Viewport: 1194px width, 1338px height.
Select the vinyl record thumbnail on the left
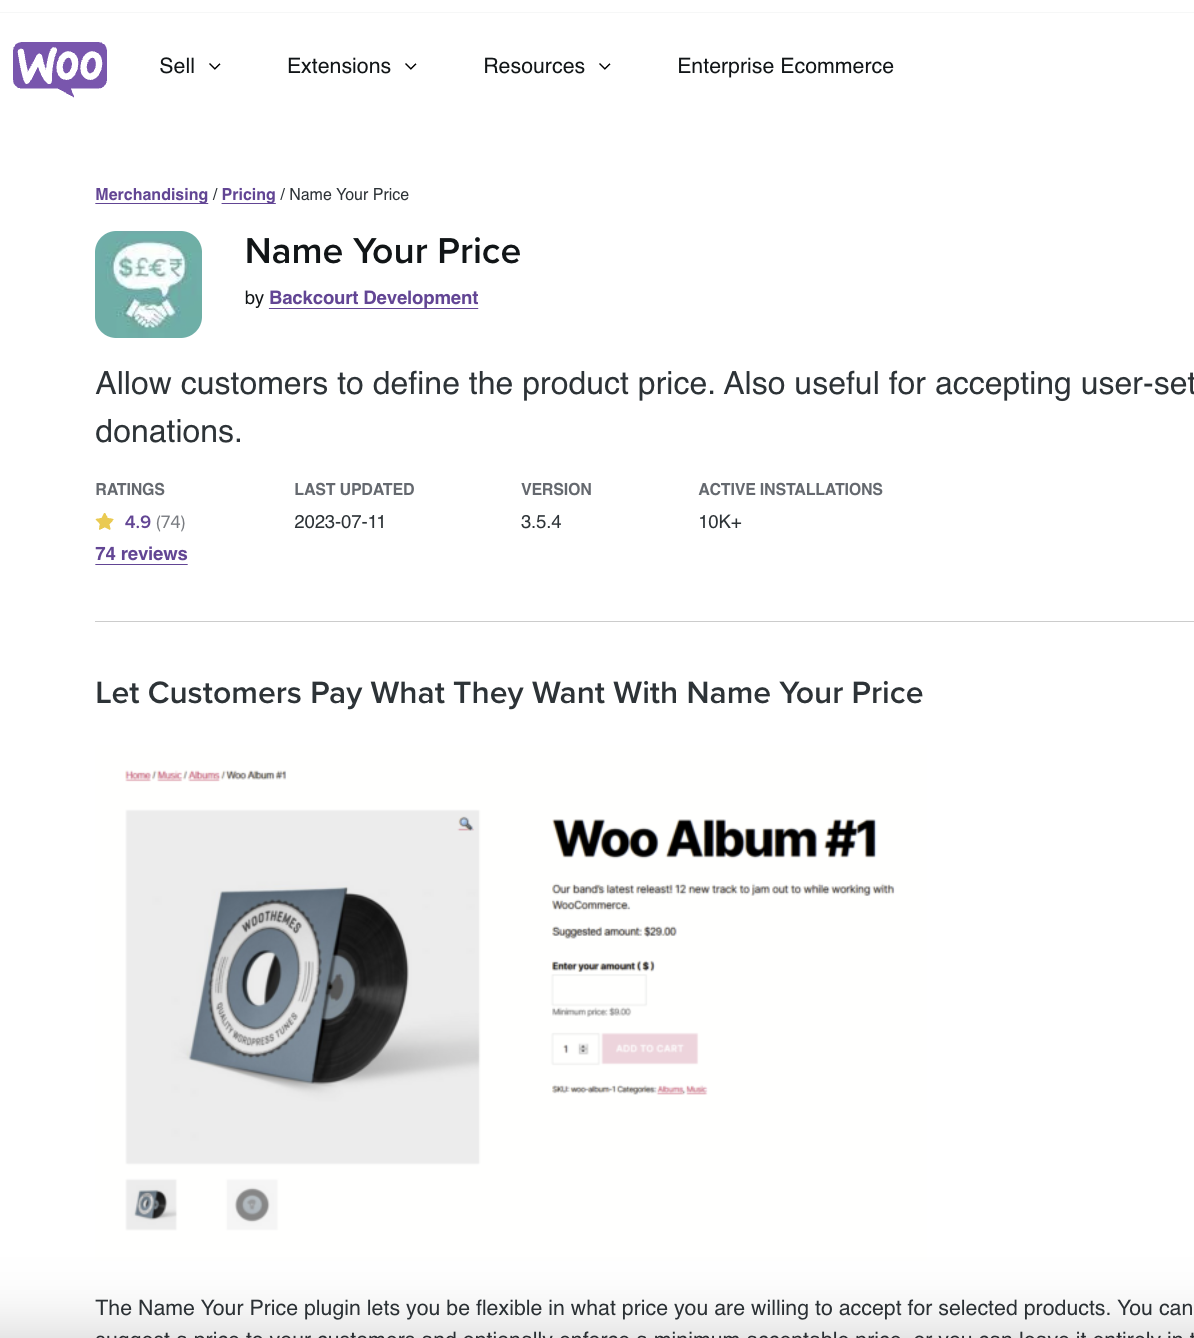pos(151,1204)
